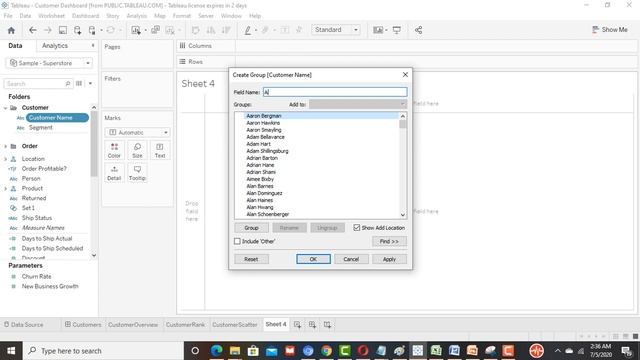The width and height of the screenshot is (640, 360).
Task: Click the New Story tab icon at bottom
Action: point(327,325)
